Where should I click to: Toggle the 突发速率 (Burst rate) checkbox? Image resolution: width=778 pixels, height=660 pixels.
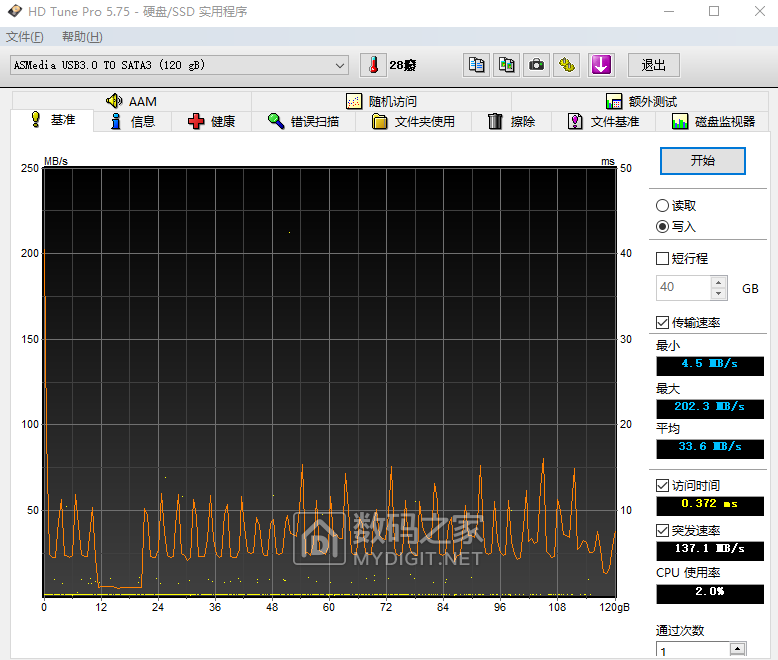coord(662,530)
